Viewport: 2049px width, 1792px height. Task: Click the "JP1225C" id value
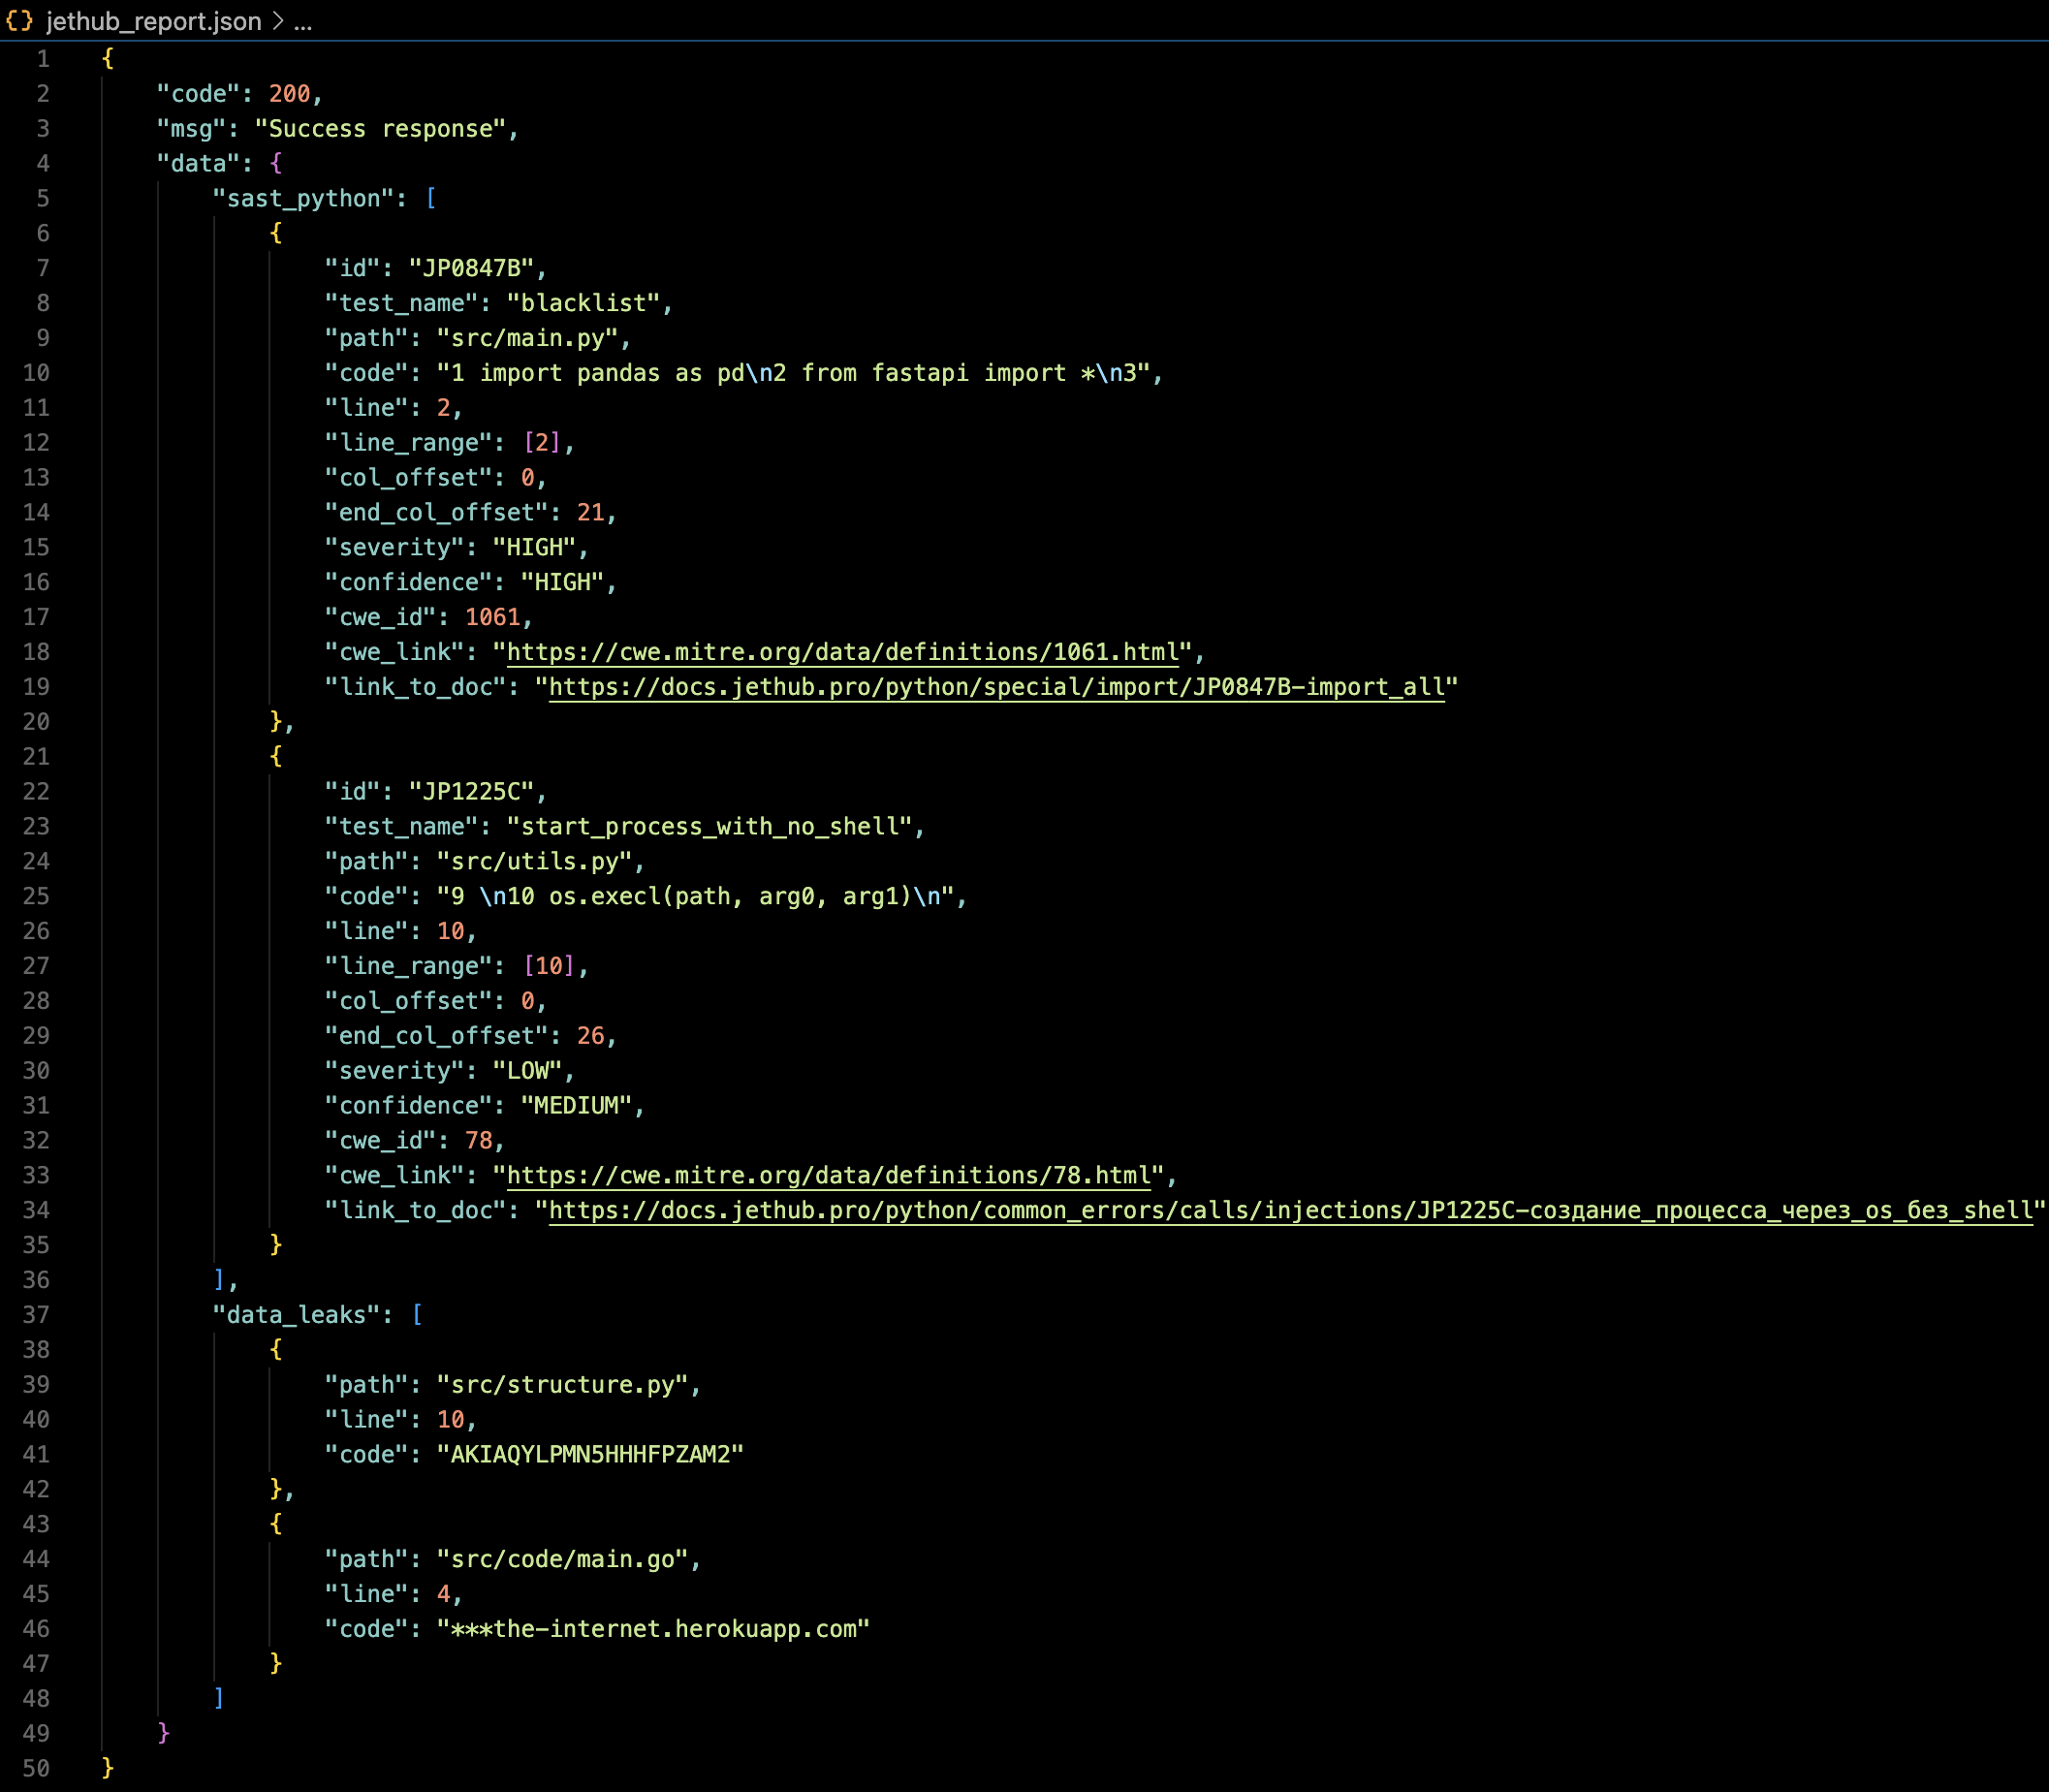coord(471,792)
